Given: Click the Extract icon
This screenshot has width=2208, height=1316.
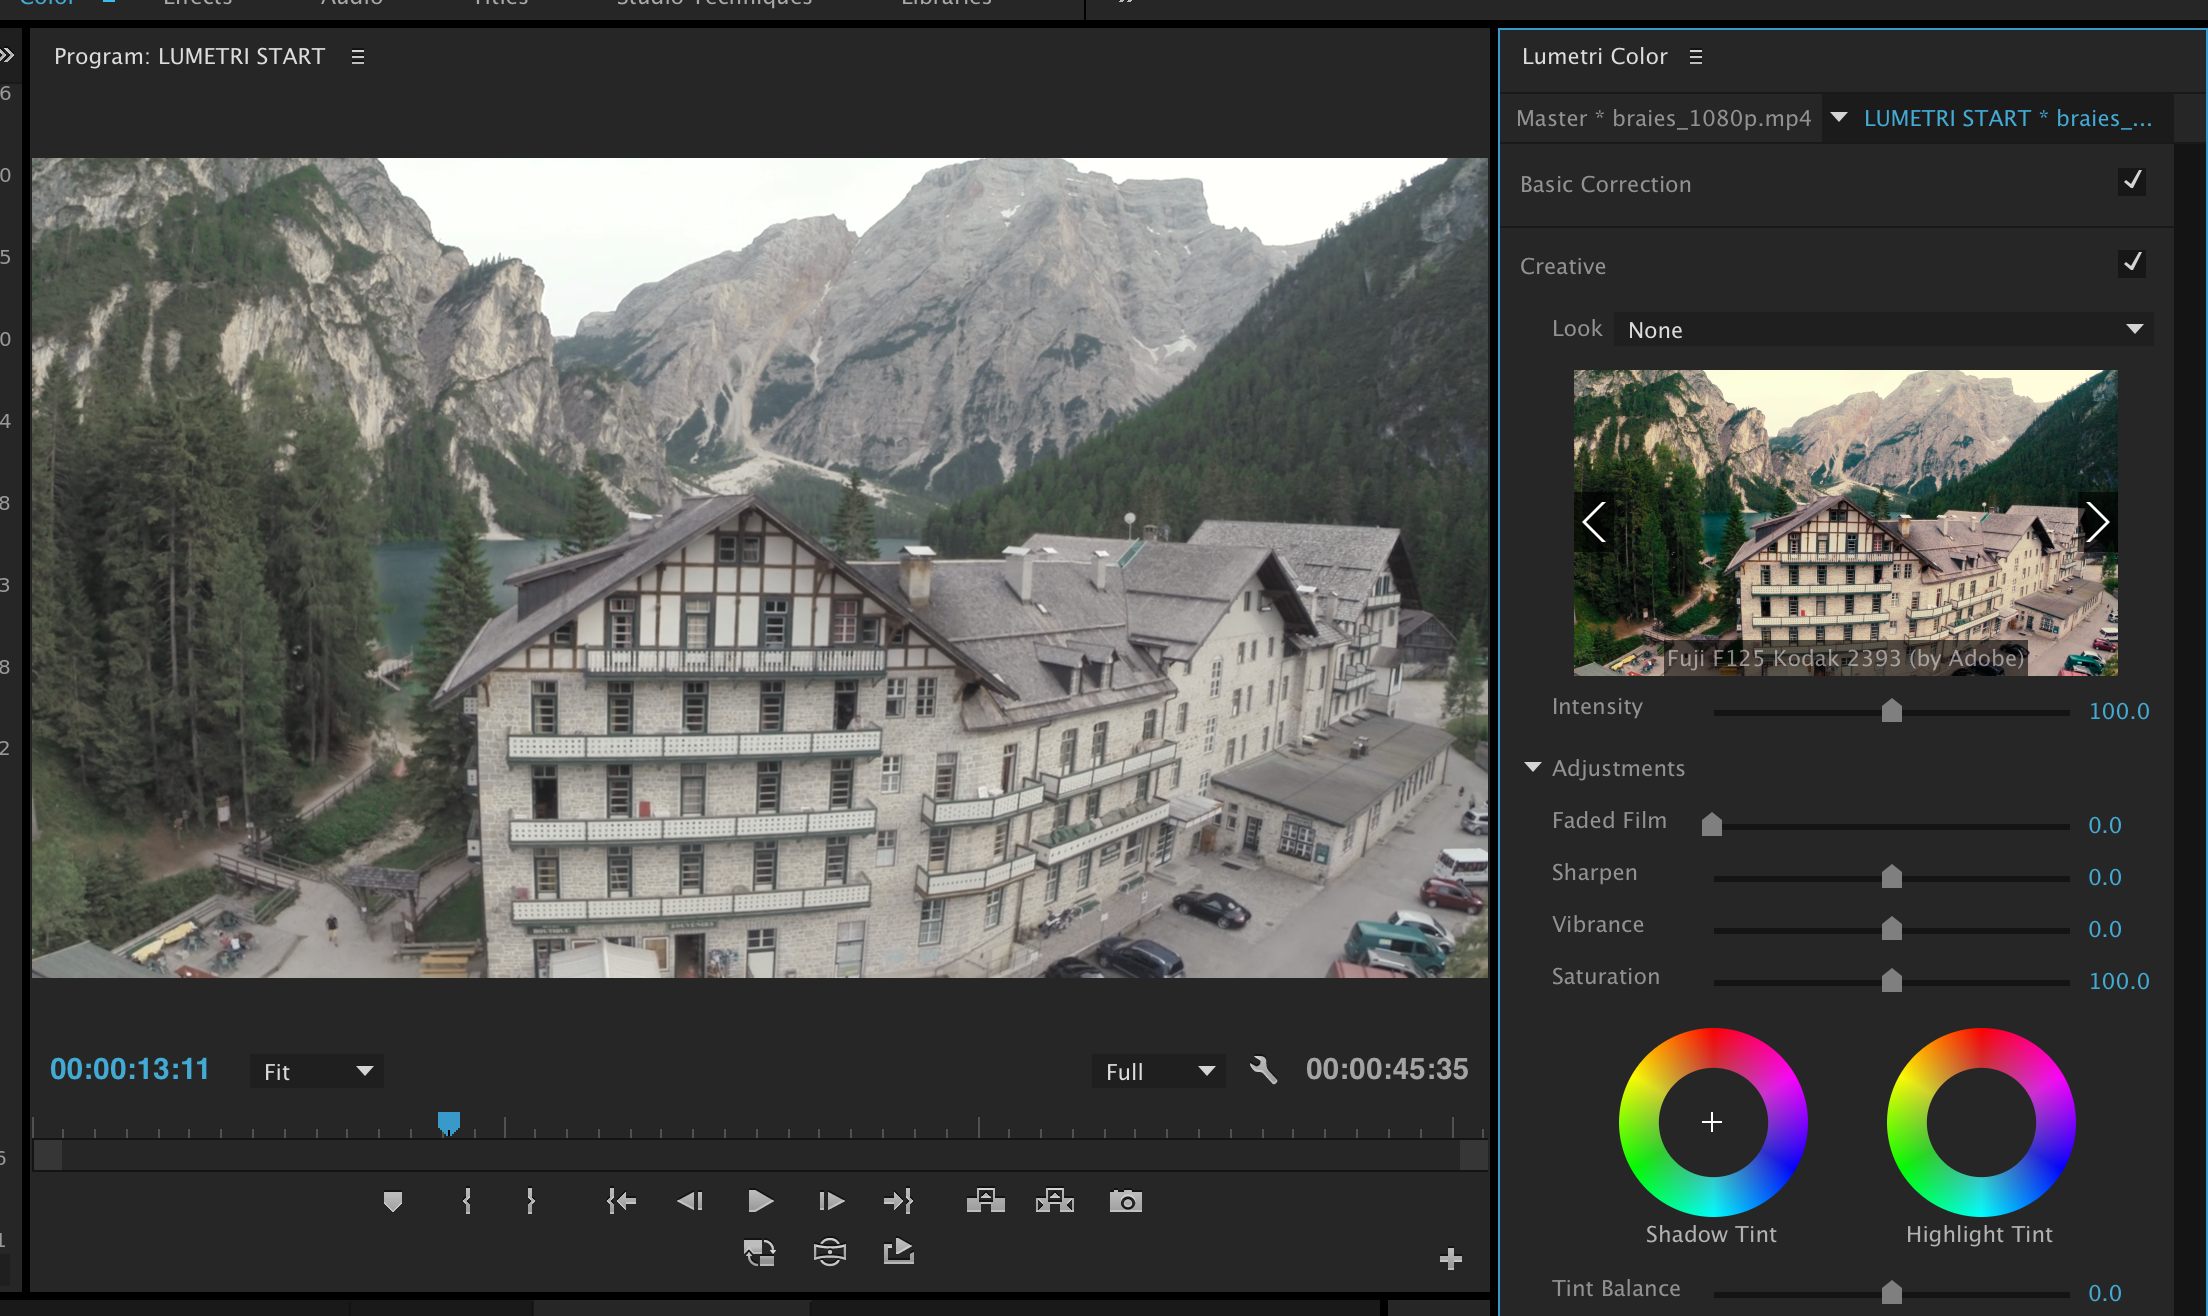Looking at the screenshot, I should tap(1055, 1200).
